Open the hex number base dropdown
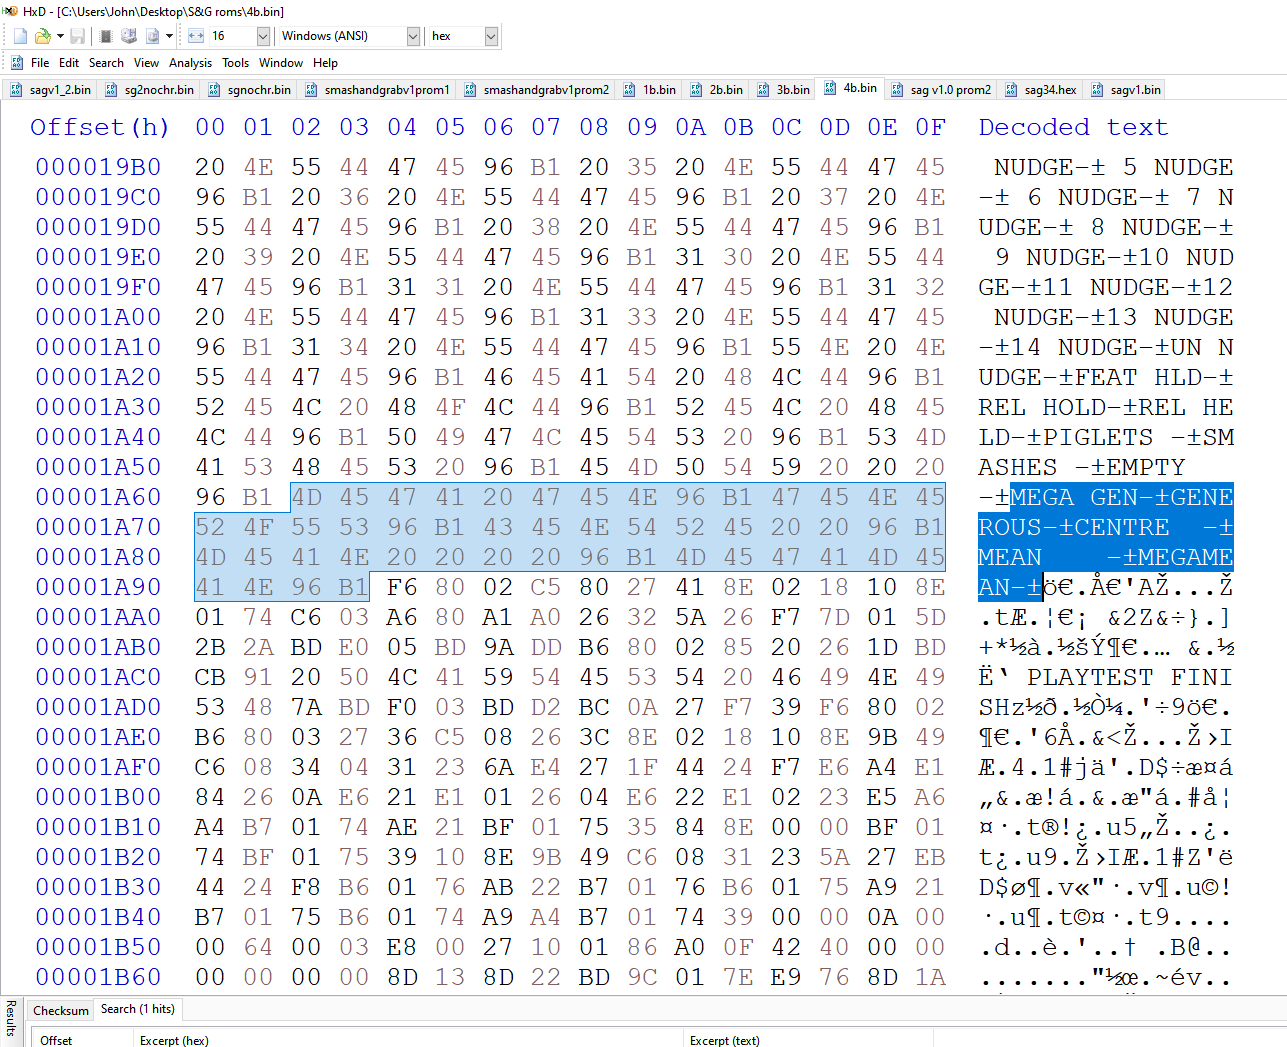Viewport: 1287px width, 1047px height. (491, 36)
